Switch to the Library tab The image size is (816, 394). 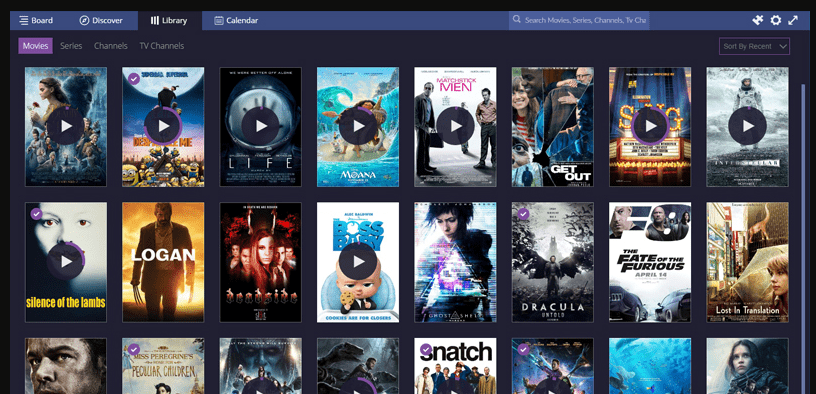(170, 20)
